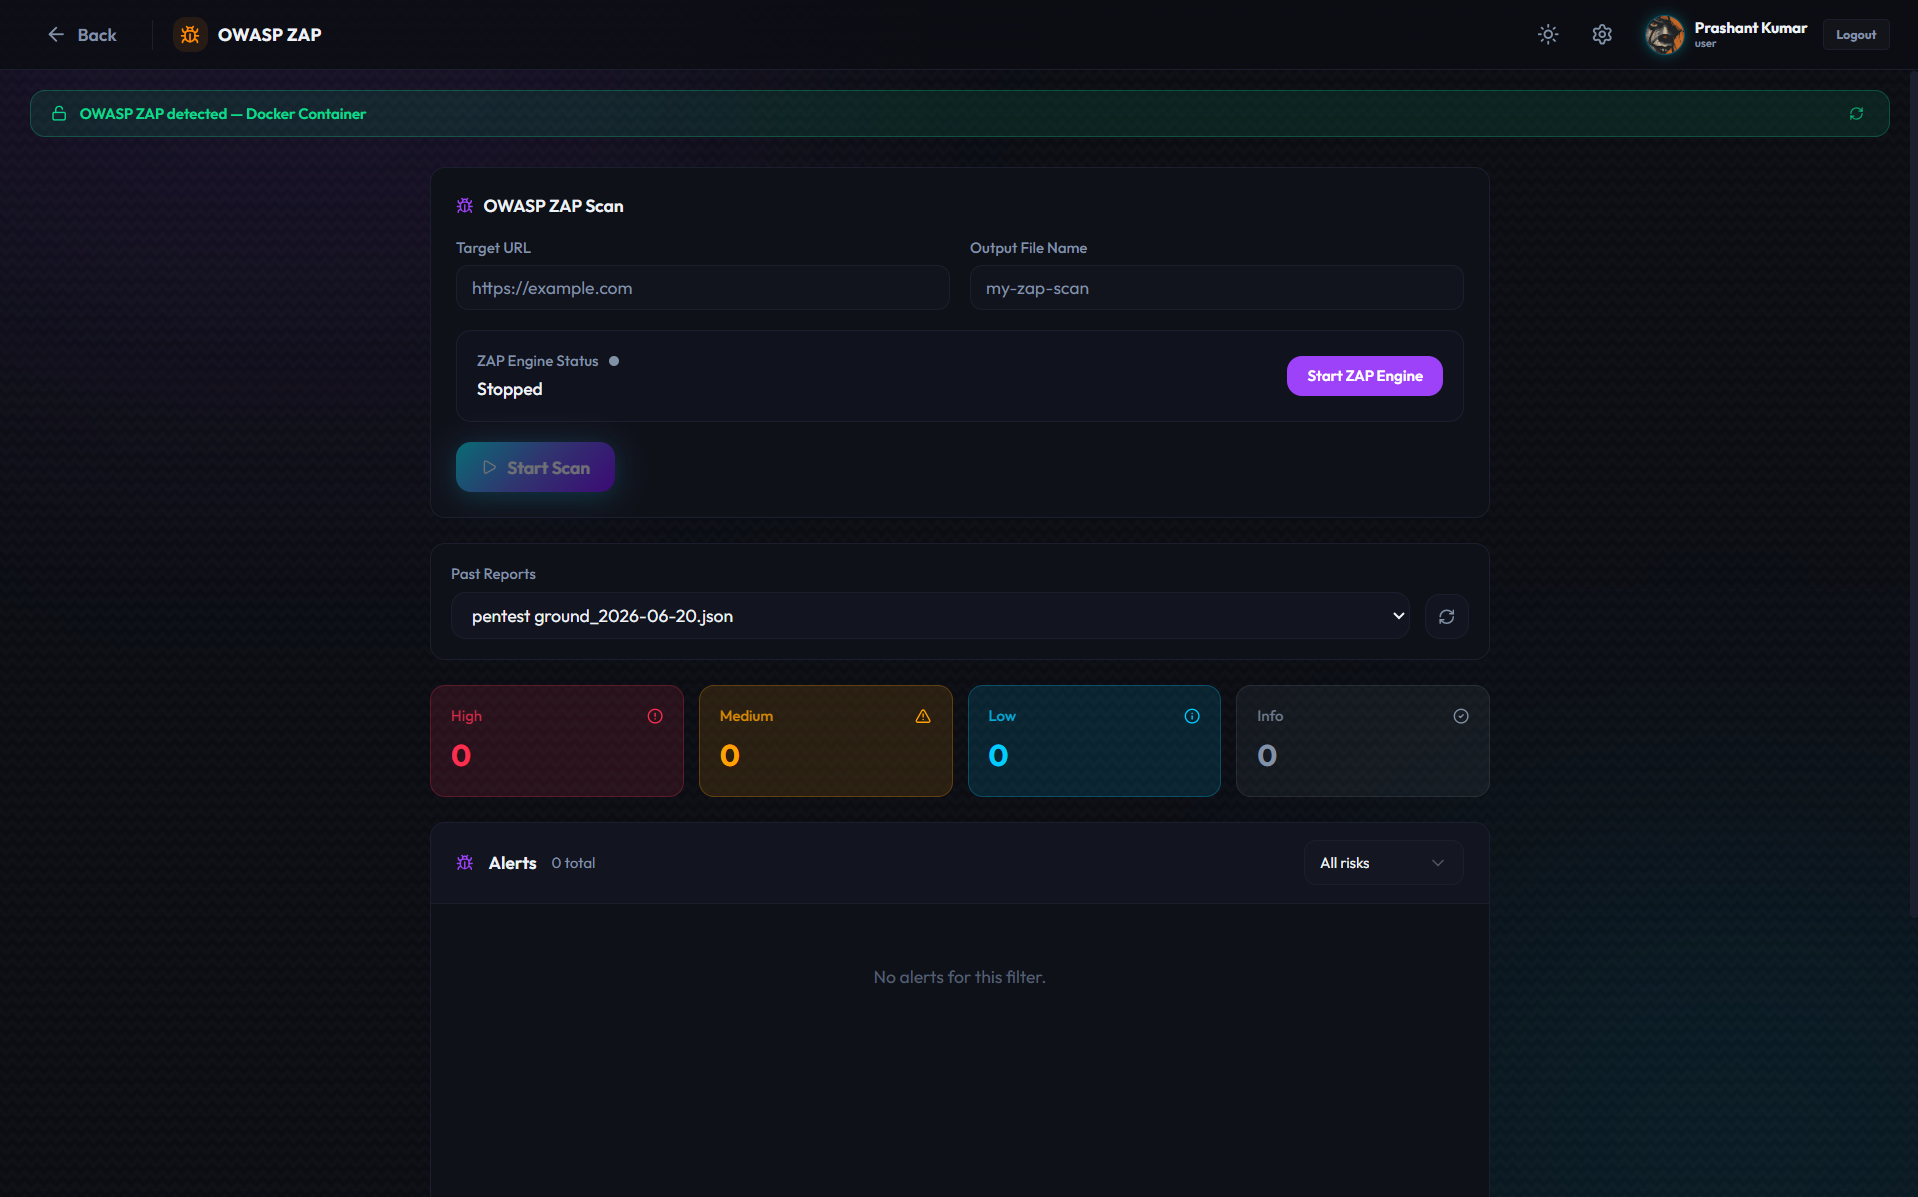Image resolution: width=1918 pixels, height=1197 pixels.
Task: Click the ZAP Engine Status indicator dot
Action: [x=614, y=361]
